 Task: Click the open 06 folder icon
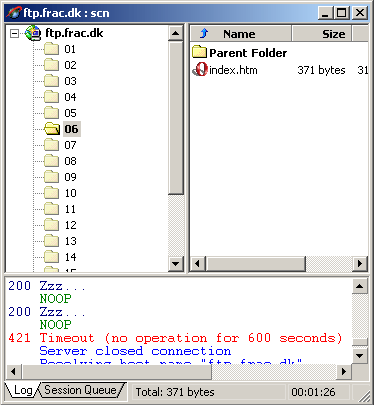point(52,129)
